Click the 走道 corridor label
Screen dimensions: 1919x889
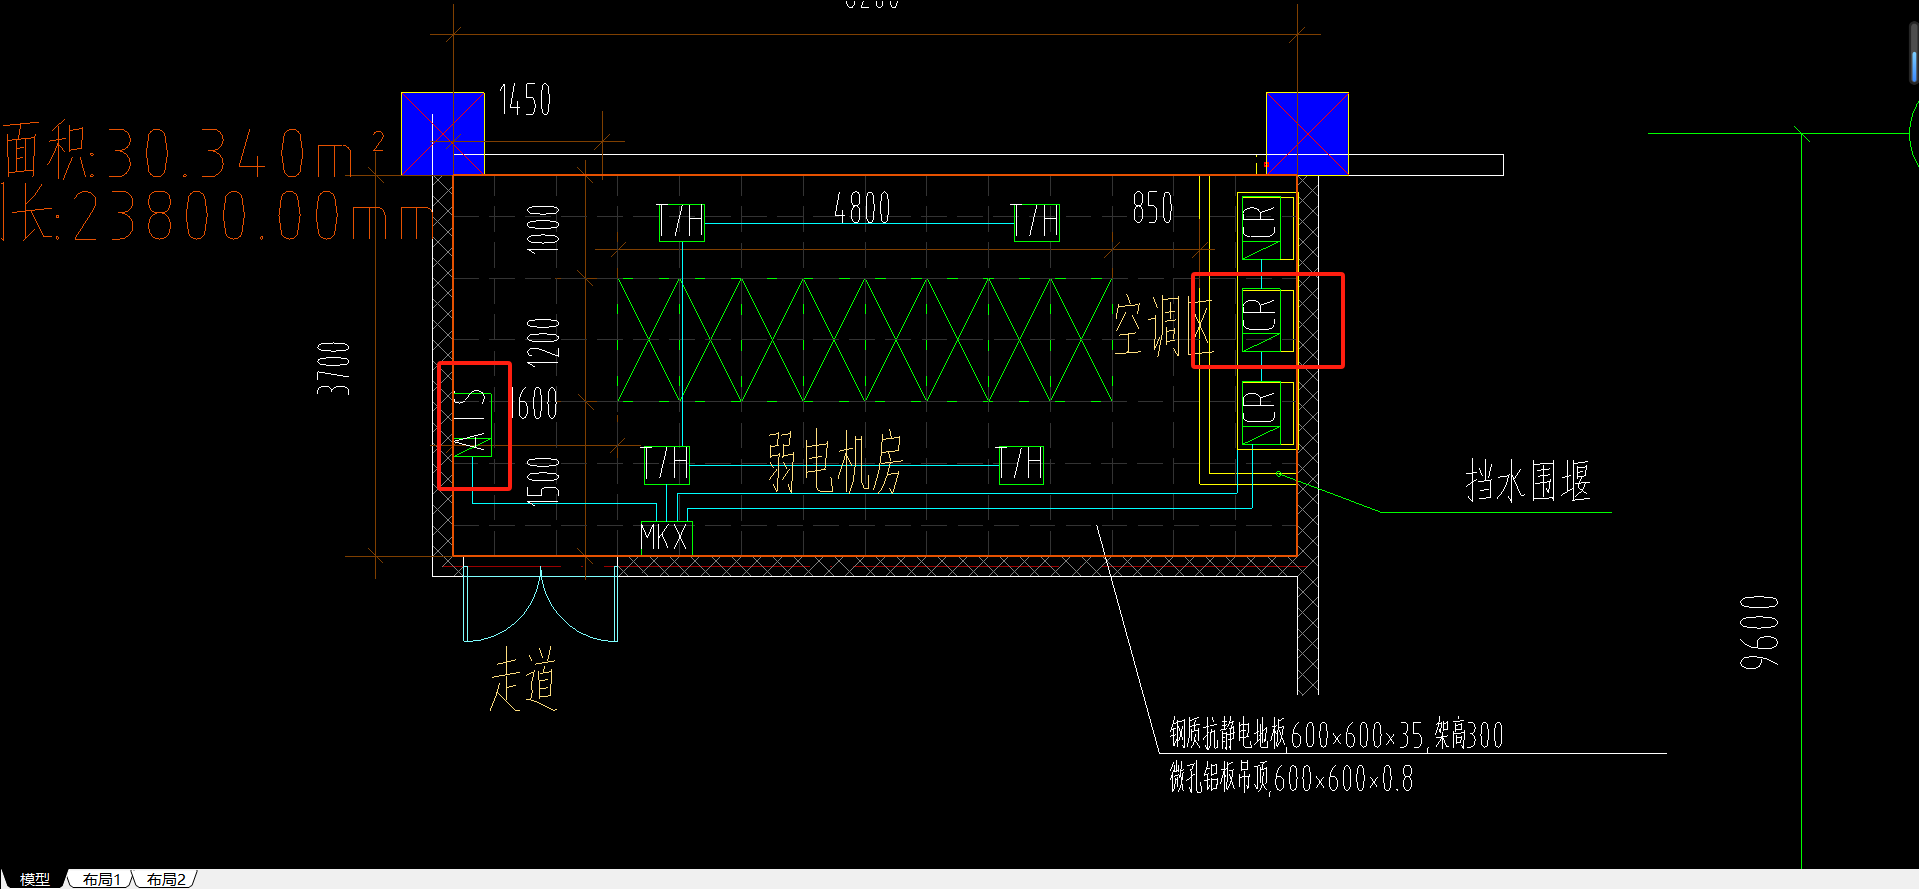[x=523, y=679]
